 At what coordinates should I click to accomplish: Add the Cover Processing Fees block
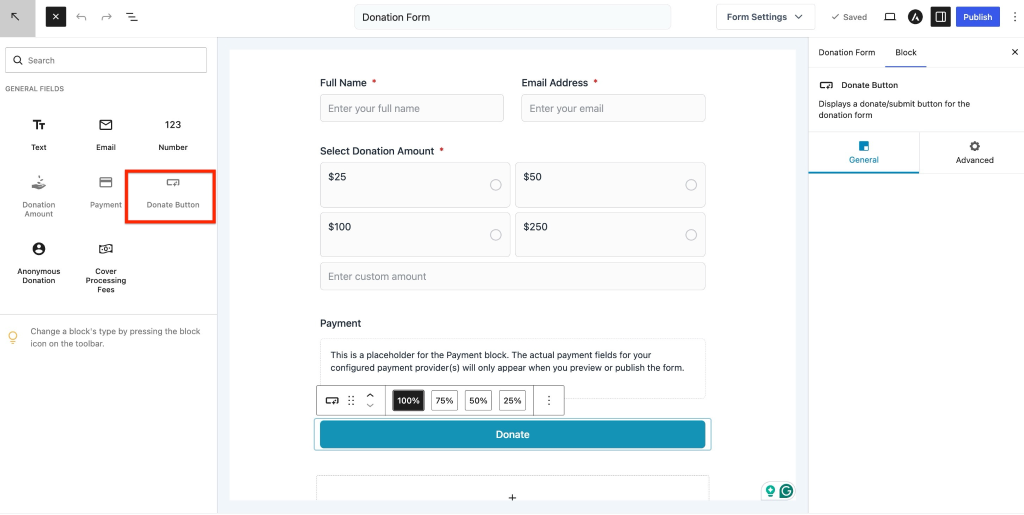106,267
